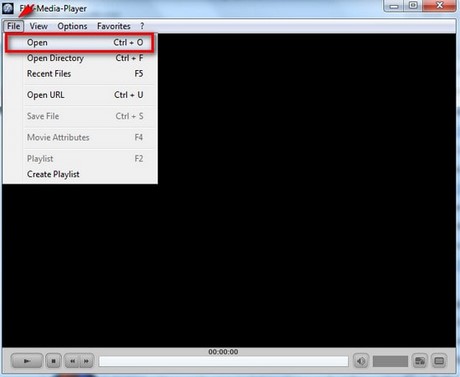Choose Open from the File menu

click(80, 42)
